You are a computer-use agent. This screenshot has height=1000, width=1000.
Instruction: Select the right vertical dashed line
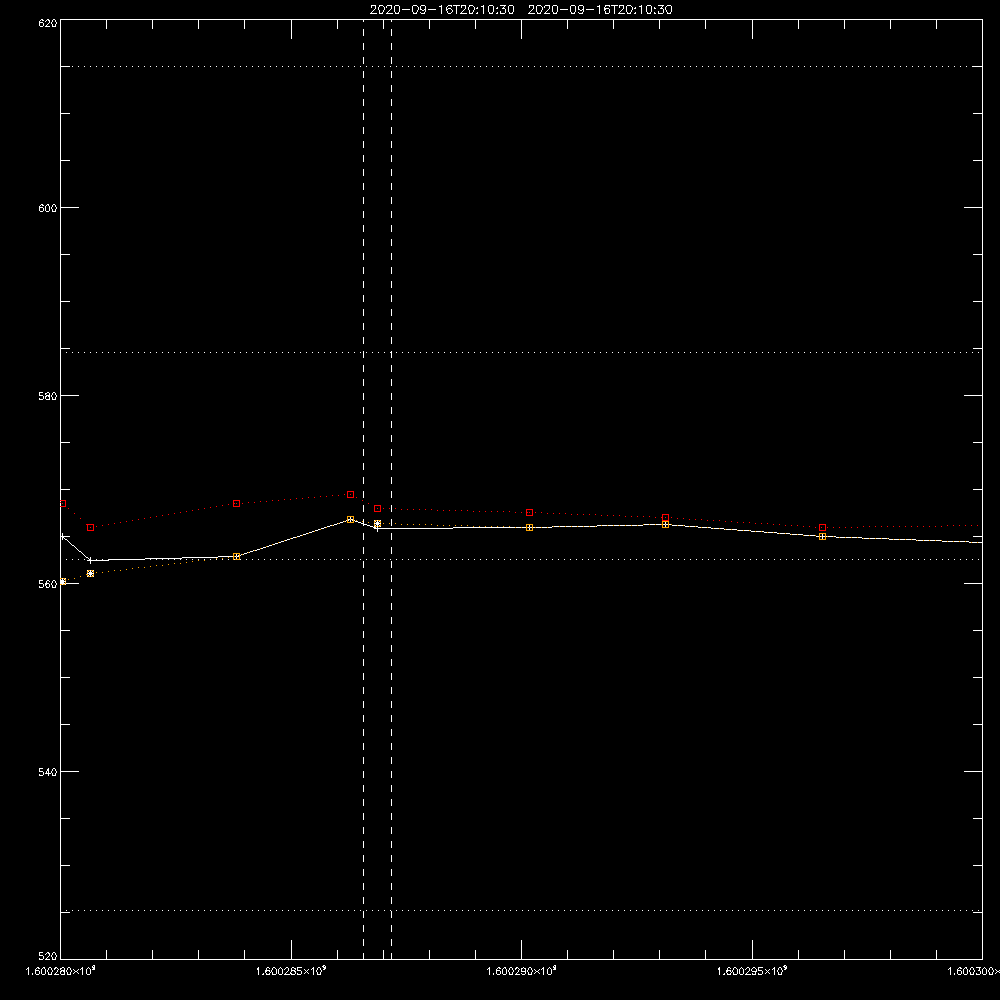coord(392,489)
